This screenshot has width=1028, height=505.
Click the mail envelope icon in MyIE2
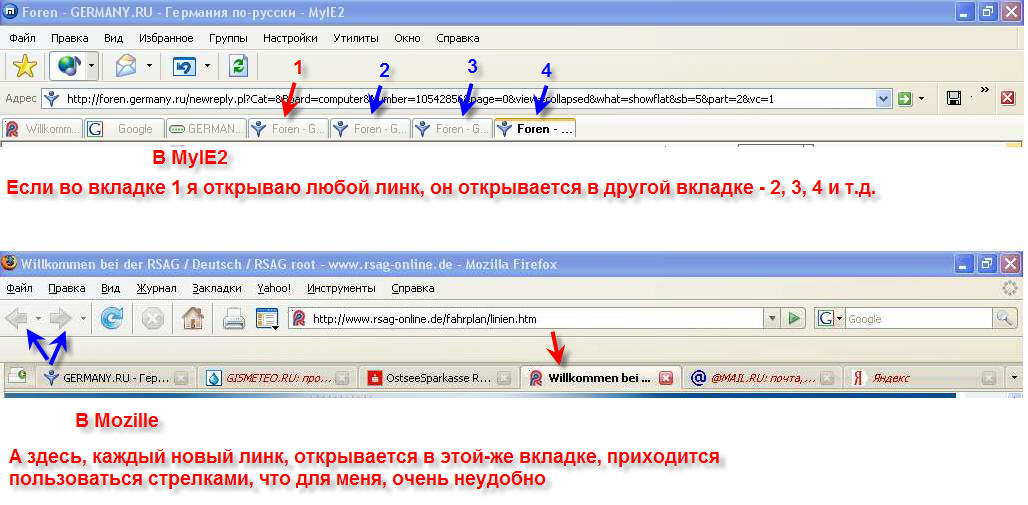tap(126, 66)
